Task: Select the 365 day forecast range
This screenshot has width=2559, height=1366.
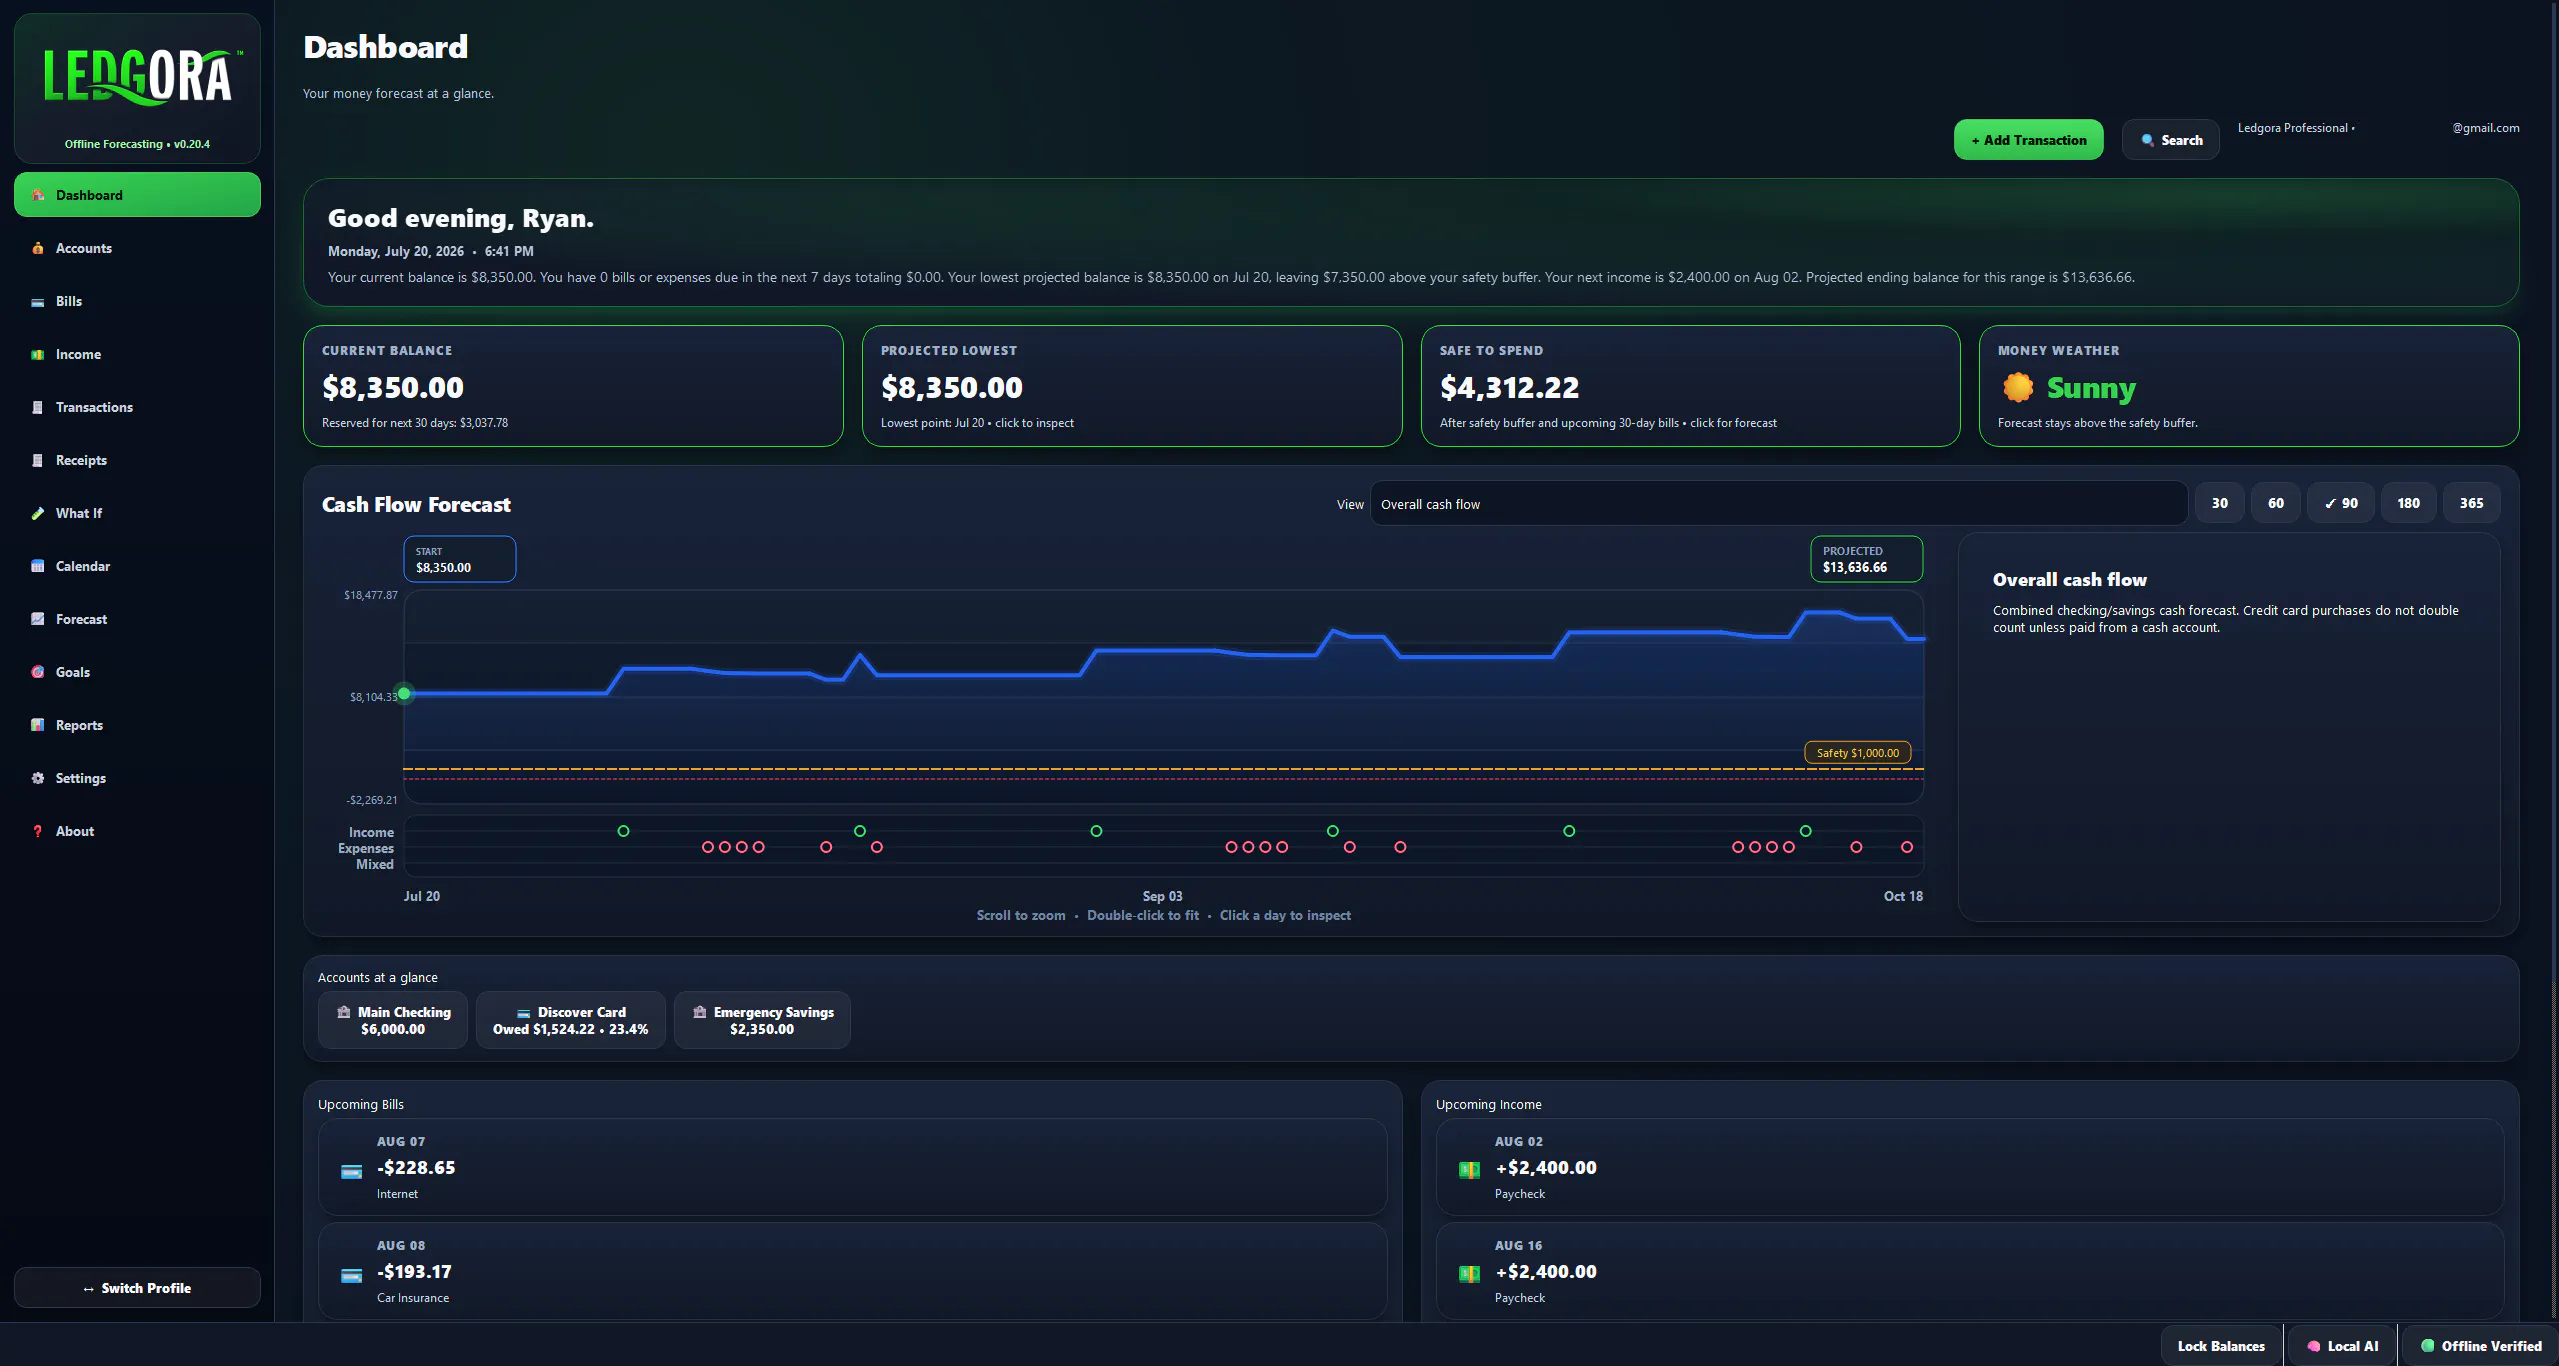Action: point(2471,503)
